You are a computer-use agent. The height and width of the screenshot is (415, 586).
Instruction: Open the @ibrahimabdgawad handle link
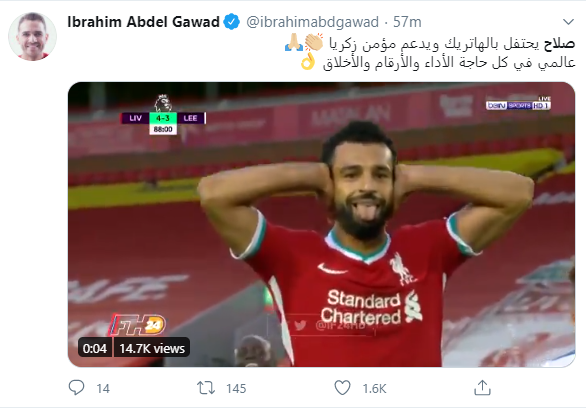(312, 22)
